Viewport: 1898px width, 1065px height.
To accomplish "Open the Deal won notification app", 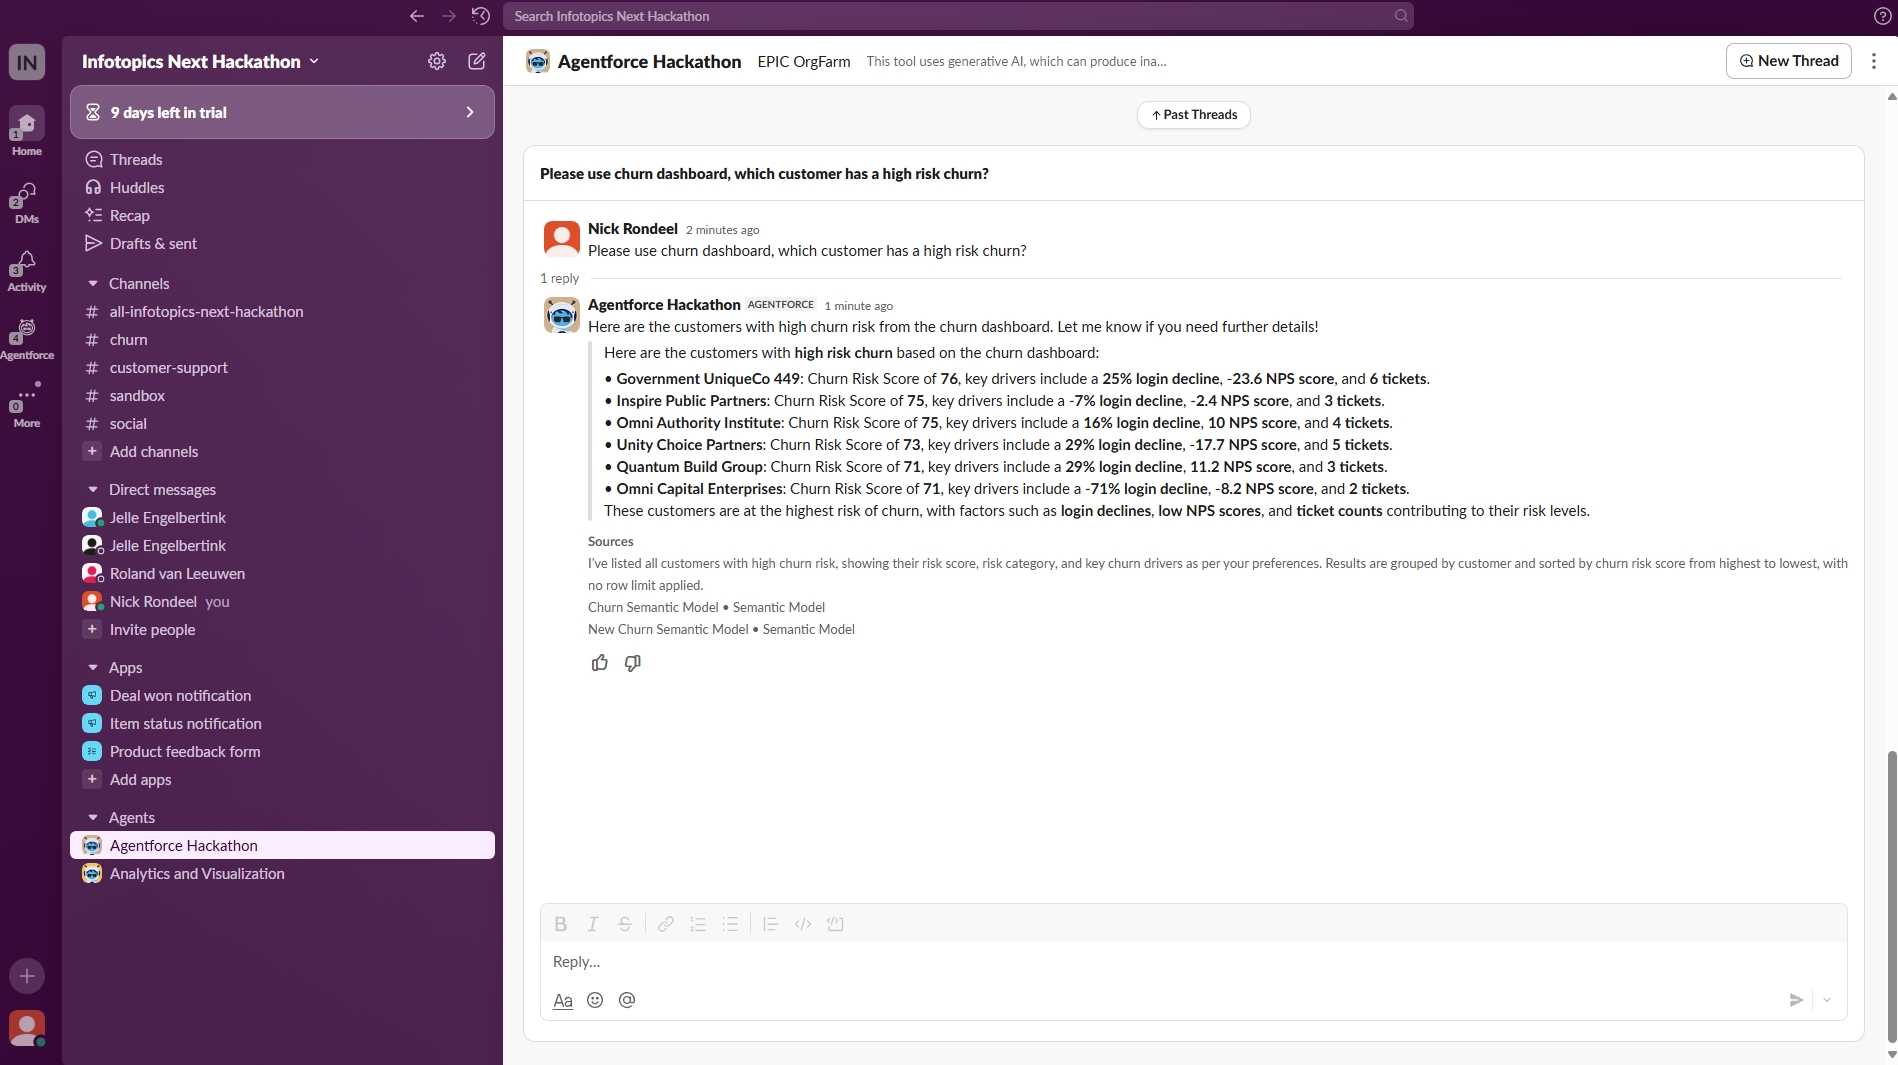I will tap(282, 696).
